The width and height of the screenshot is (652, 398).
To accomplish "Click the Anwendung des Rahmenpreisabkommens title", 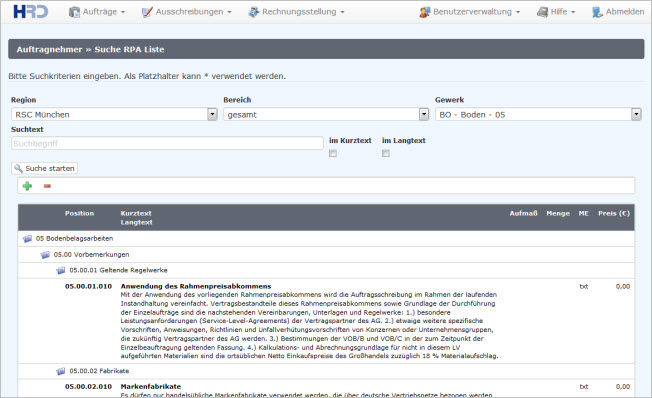I will [196, 287].
